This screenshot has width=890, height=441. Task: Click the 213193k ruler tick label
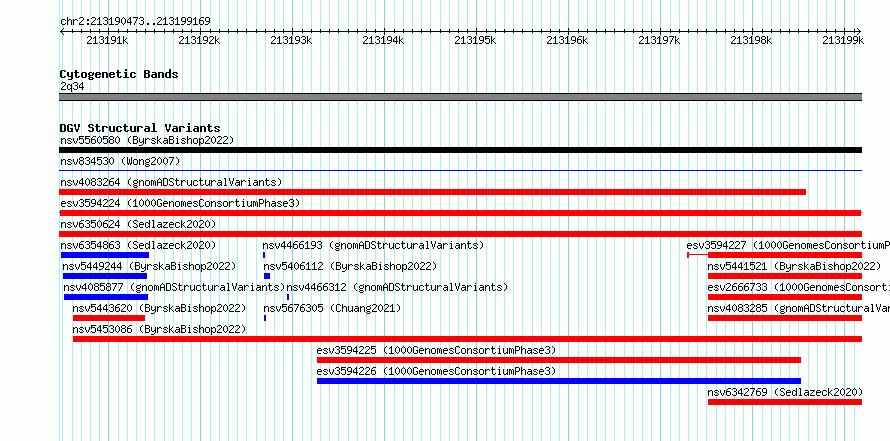click(x=291, y=40)
